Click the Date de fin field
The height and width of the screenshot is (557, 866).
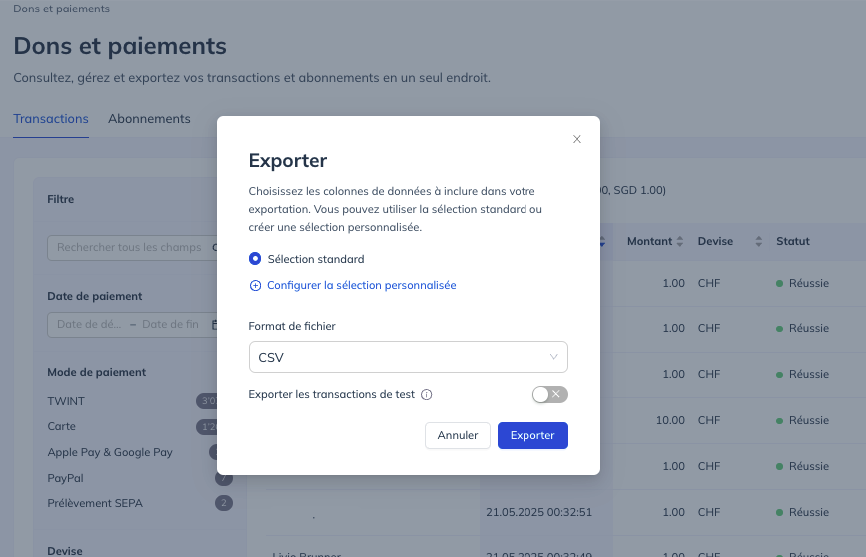[170, 325]
